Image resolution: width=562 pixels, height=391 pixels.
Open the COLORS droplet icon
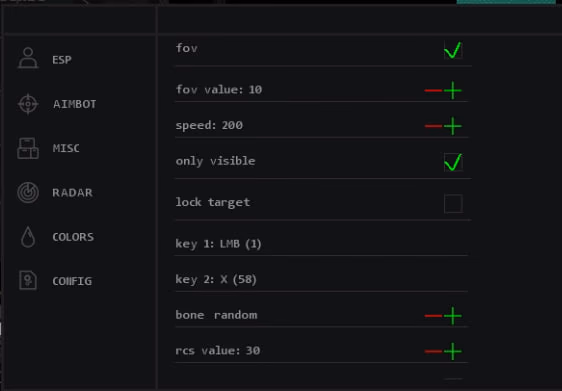pos(28,237)
